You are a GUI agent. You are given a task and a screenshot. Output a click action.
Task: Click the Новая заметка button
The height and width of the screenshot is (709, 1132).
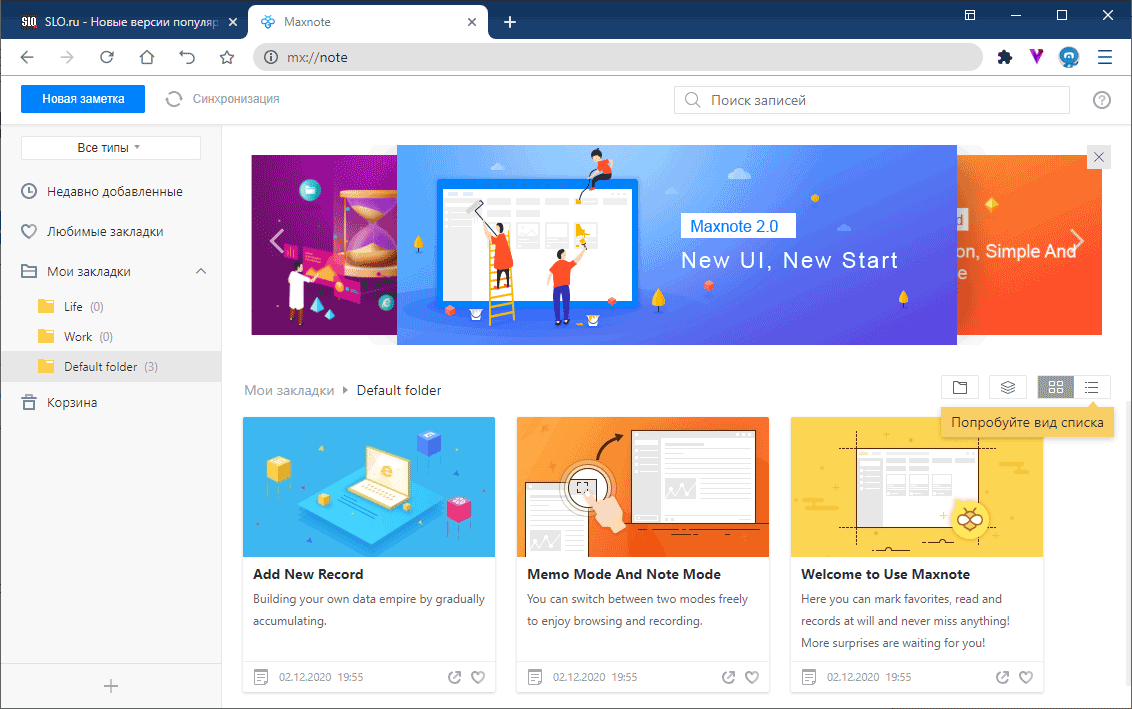(83, 99)
